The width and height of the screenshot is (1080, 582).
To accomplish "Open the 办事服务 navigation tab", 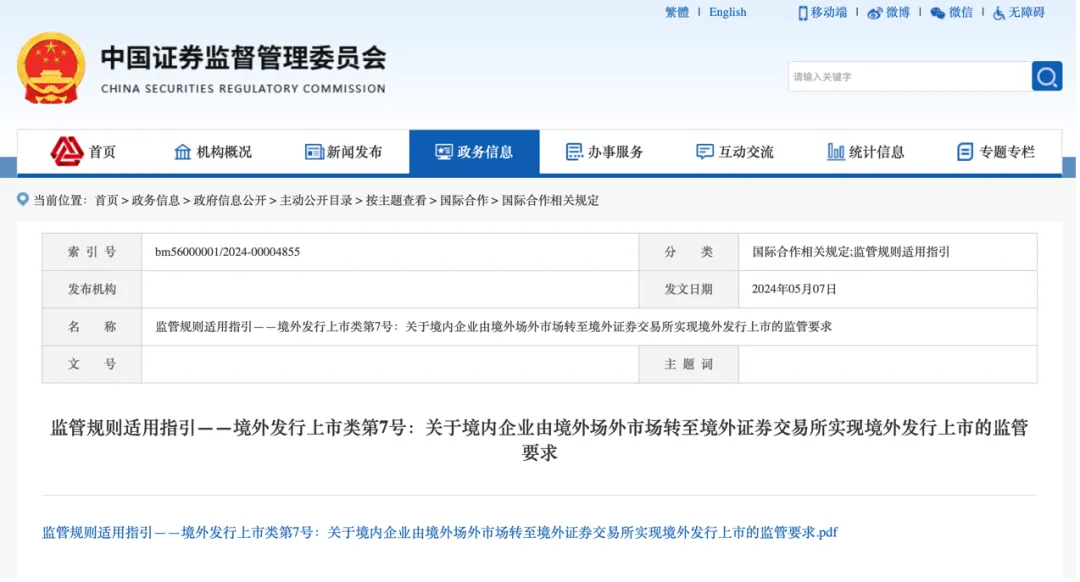I will [x=606, y=152].
